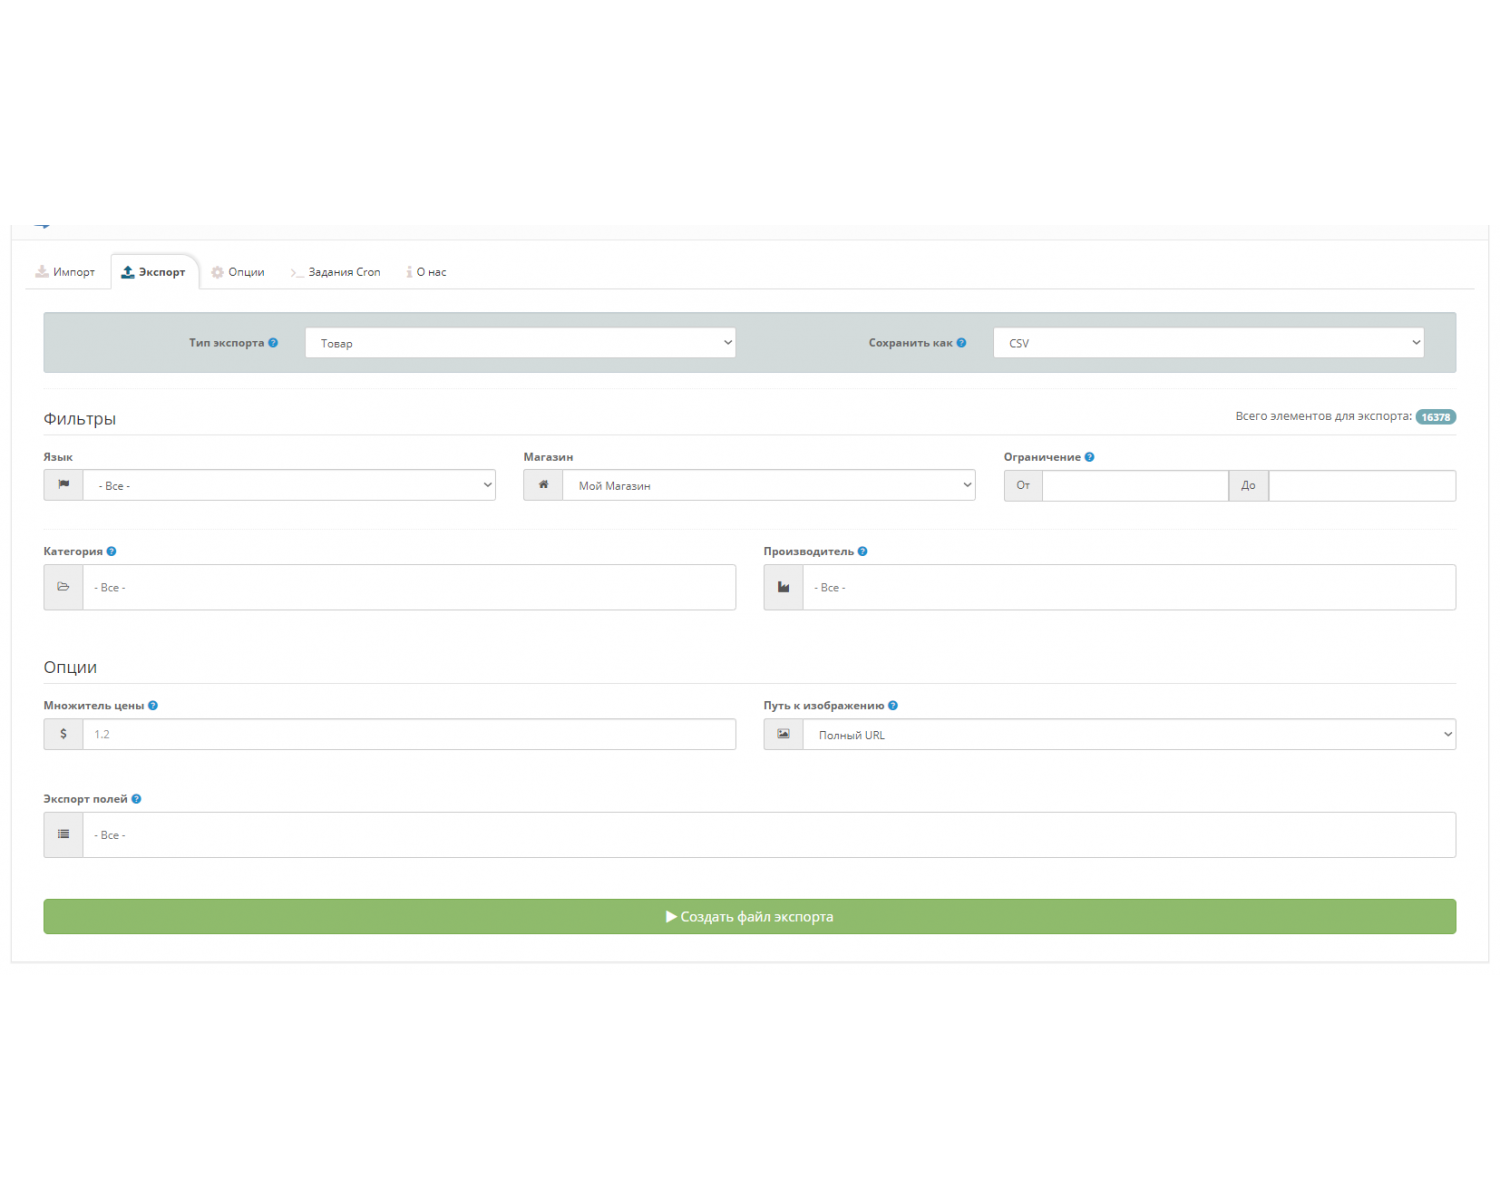1500x1200 pixels.
Task: Expand the Путь к изображению dropdown
Action: pyautogui.click(x=1128, y=734)
